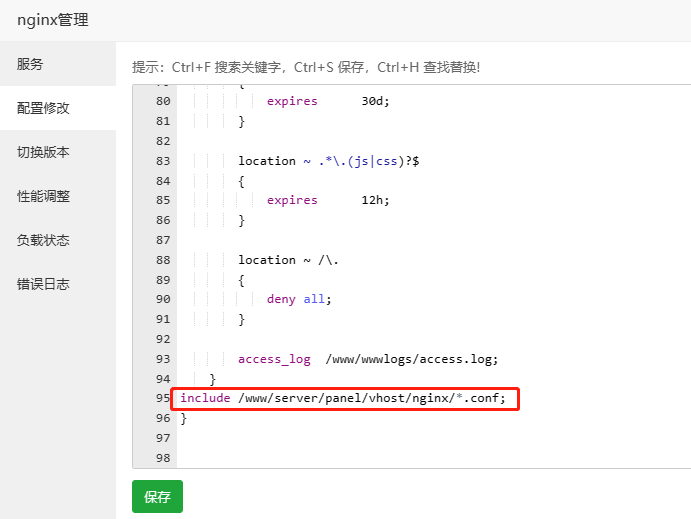Click line number 96 in gutter

coord(163,418)
